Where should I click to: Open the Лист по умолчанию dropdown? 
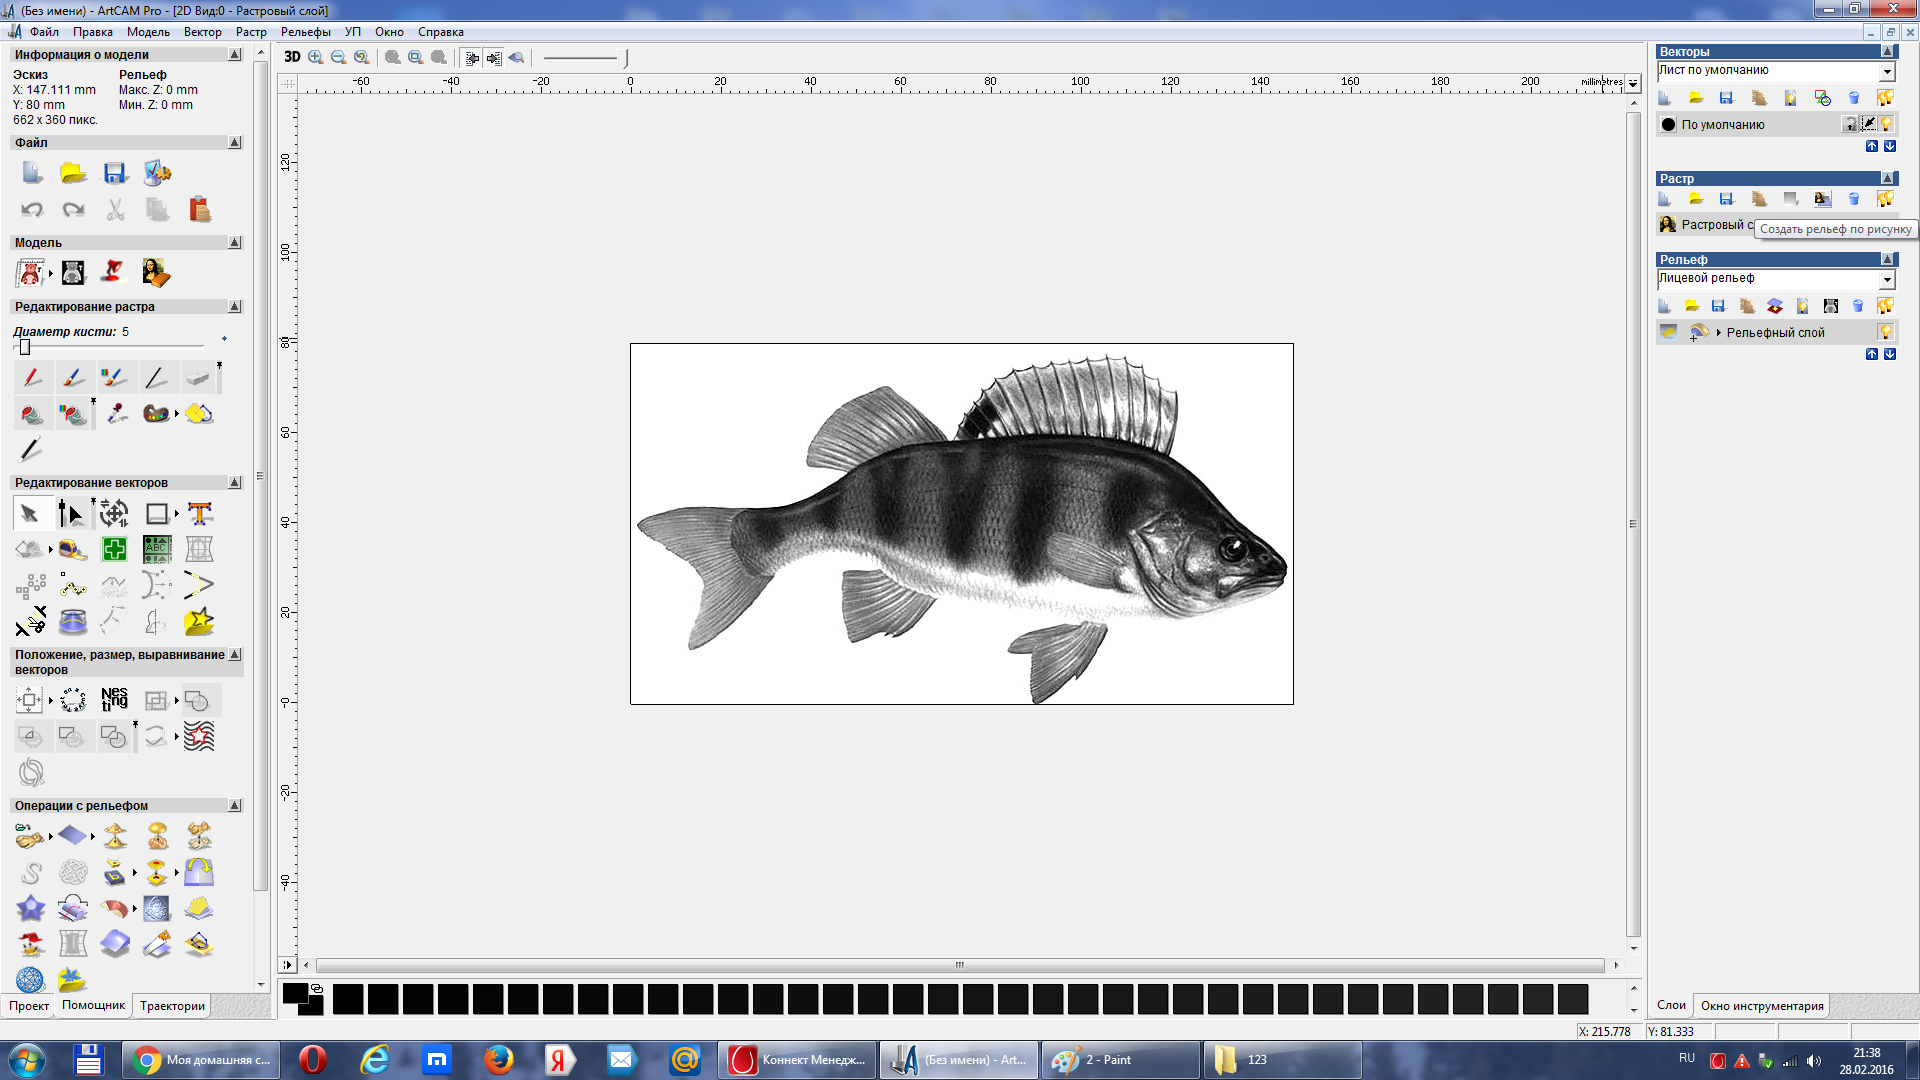(x=1886, y=71)
